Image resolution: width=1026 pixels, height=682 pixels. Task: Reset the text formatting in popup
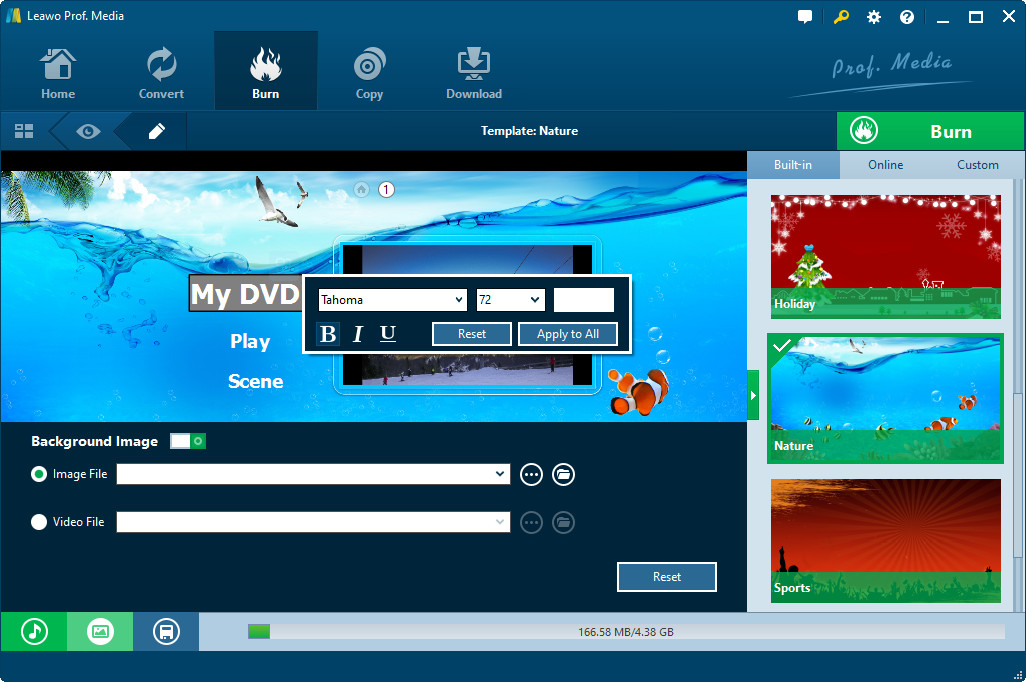coord(472,334)
